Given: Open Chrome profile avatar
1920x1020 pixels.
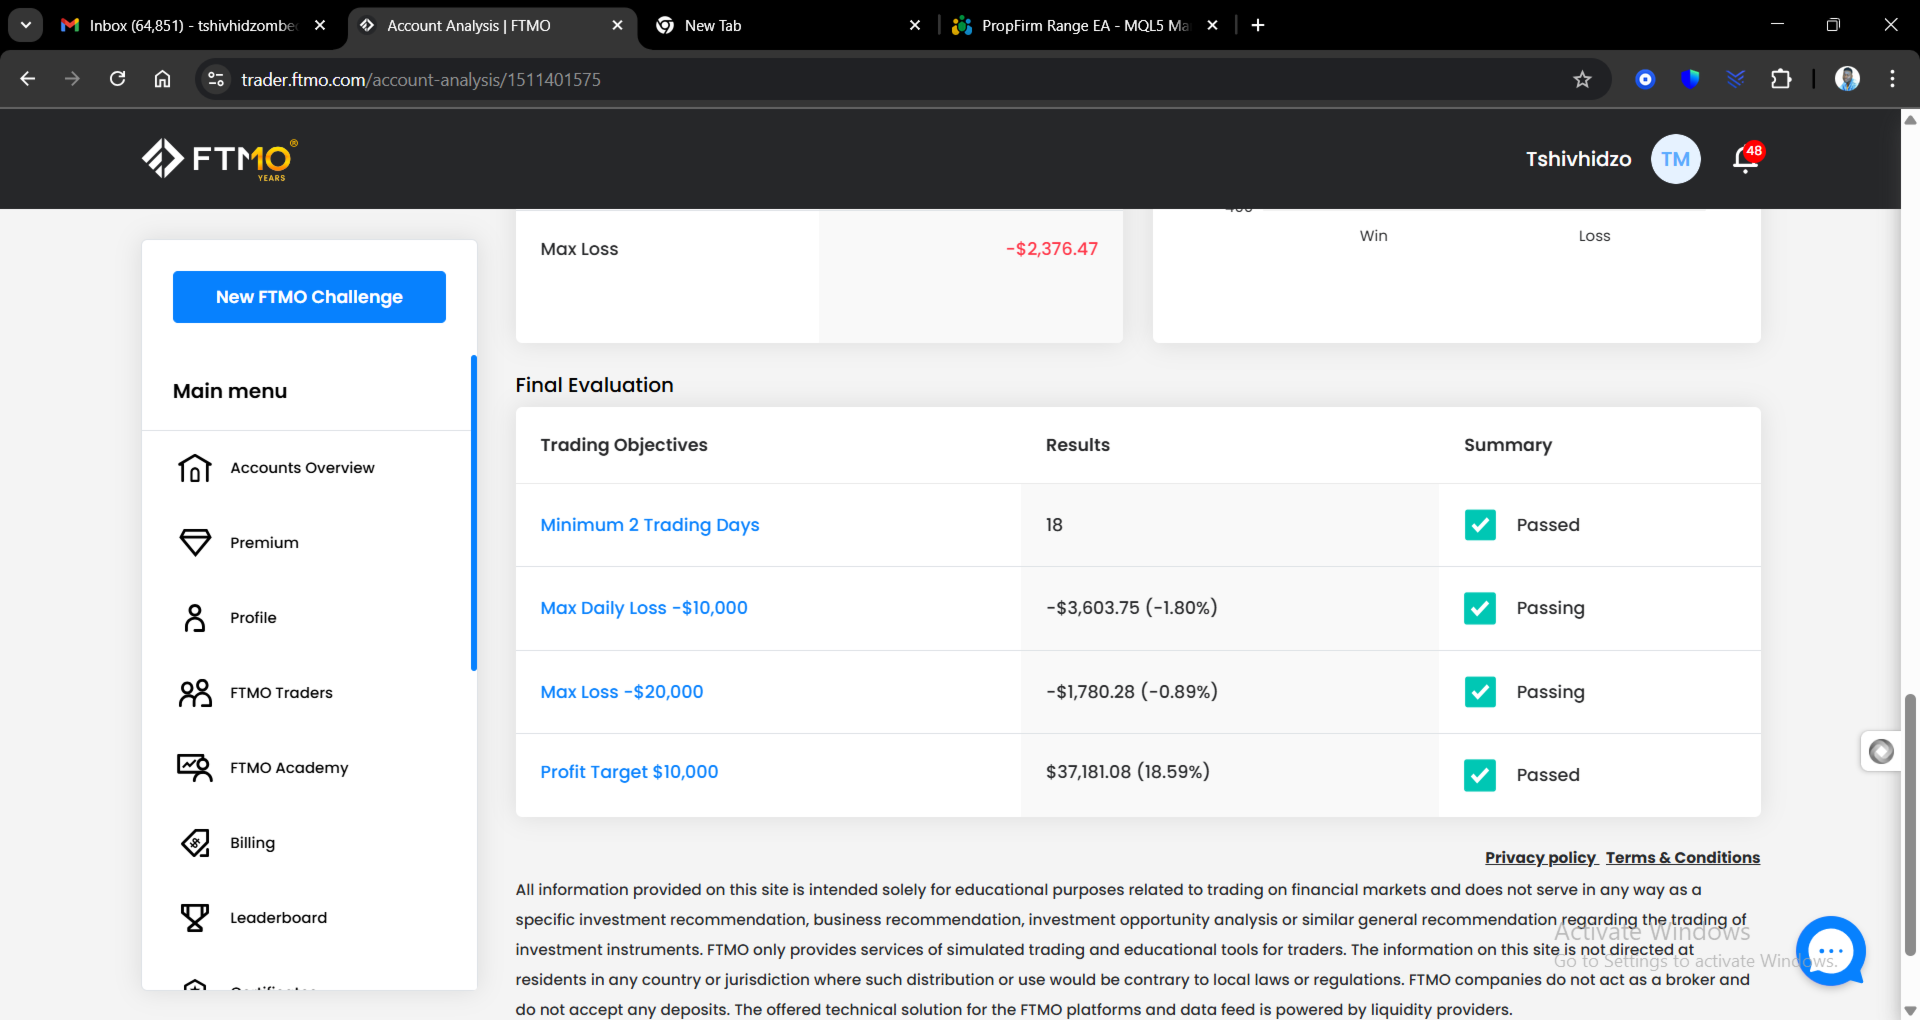Looking at the screenshot, I should coord(1847,79).
